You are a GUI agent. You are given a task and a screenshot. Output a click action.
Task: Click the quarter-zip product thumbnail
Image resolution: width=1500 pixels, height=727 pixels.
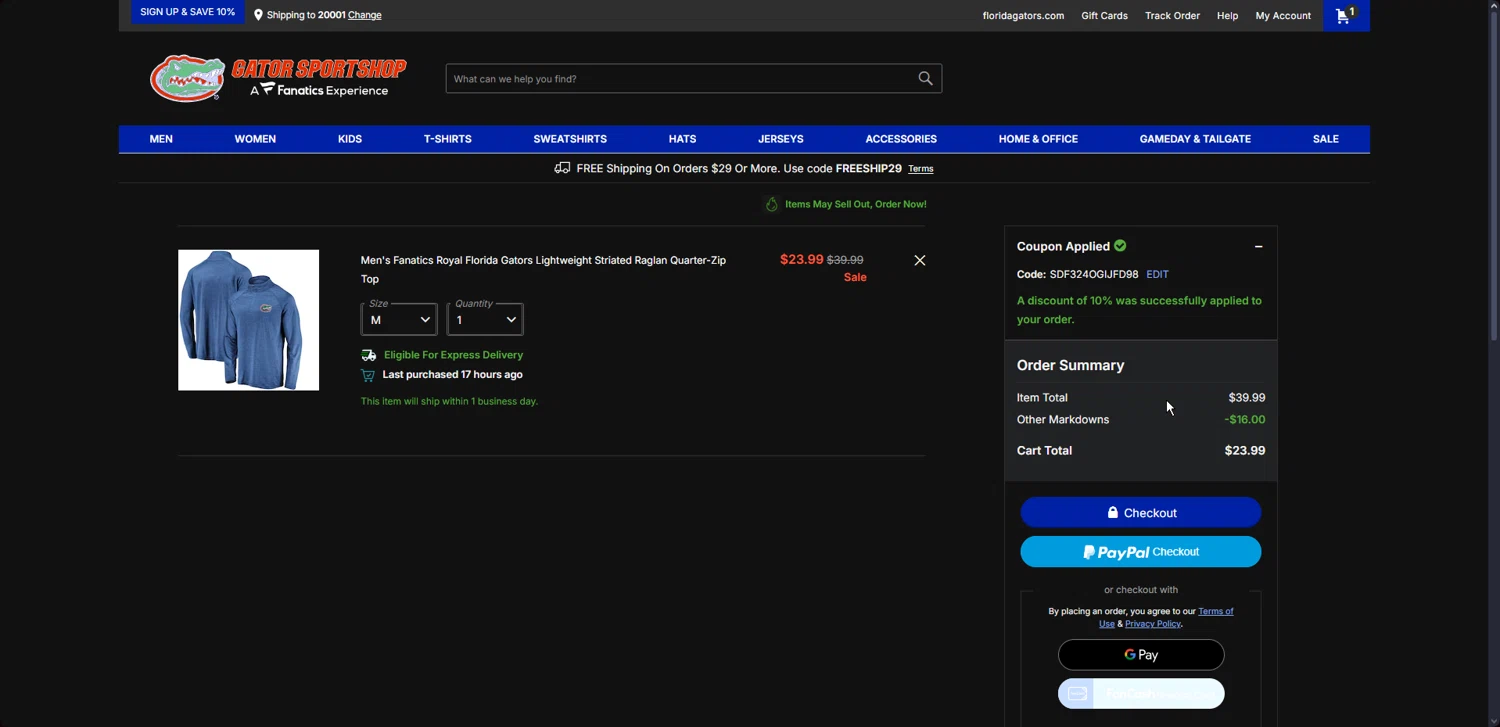point(248,320)
